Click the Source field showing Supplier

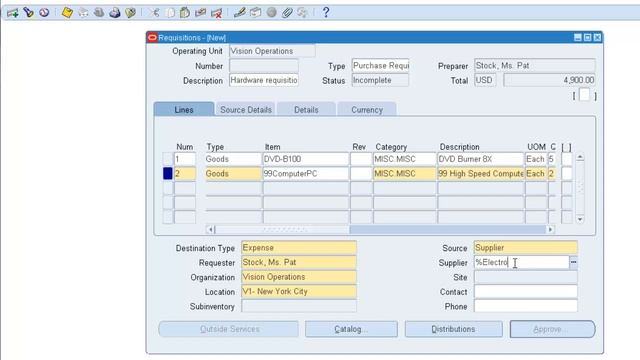[526, 247]
